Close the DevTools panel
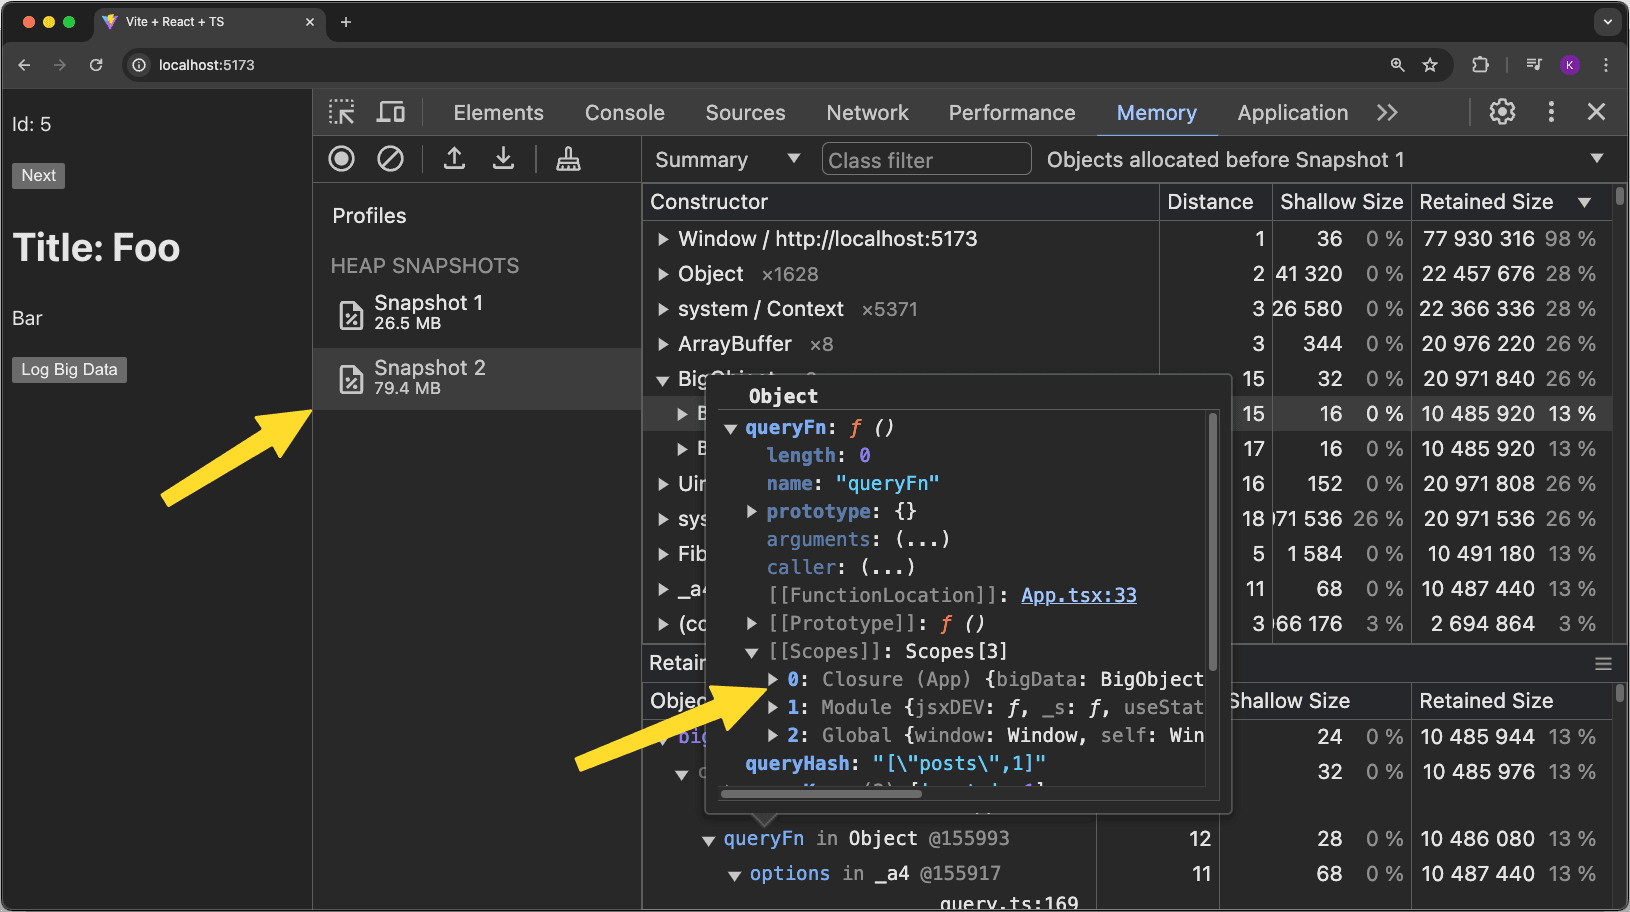This screenshot has width=1630, height=912. click(x=1596, y=112)
